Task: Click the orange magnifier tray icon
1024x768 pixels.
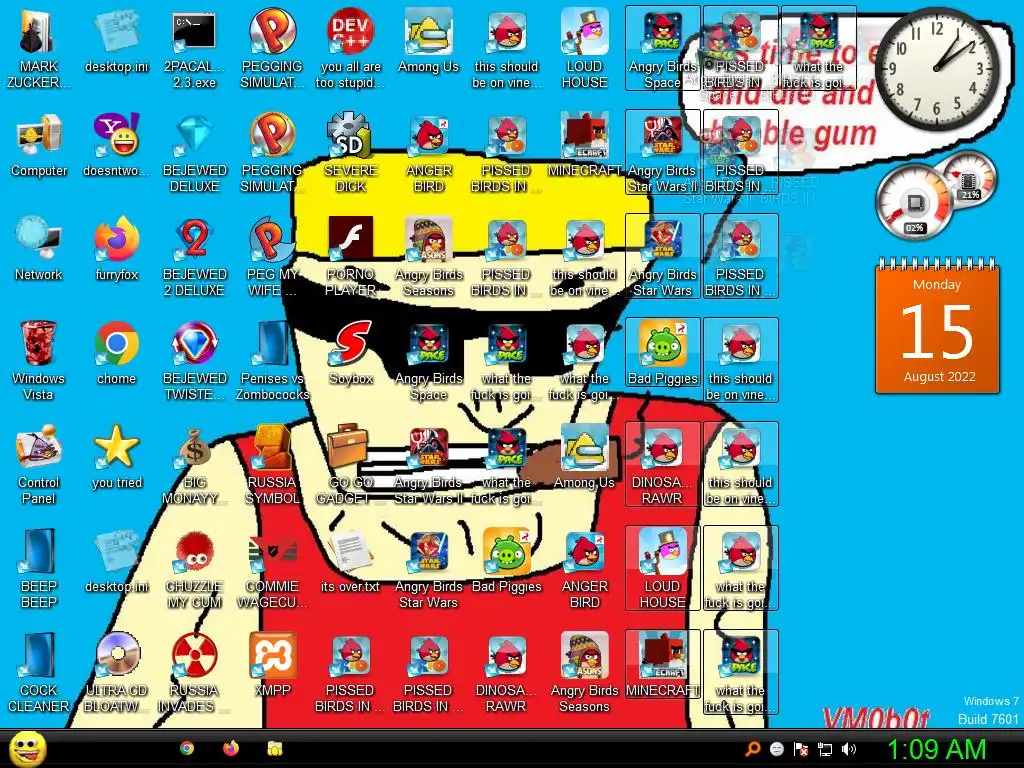Action: (753, 749)
